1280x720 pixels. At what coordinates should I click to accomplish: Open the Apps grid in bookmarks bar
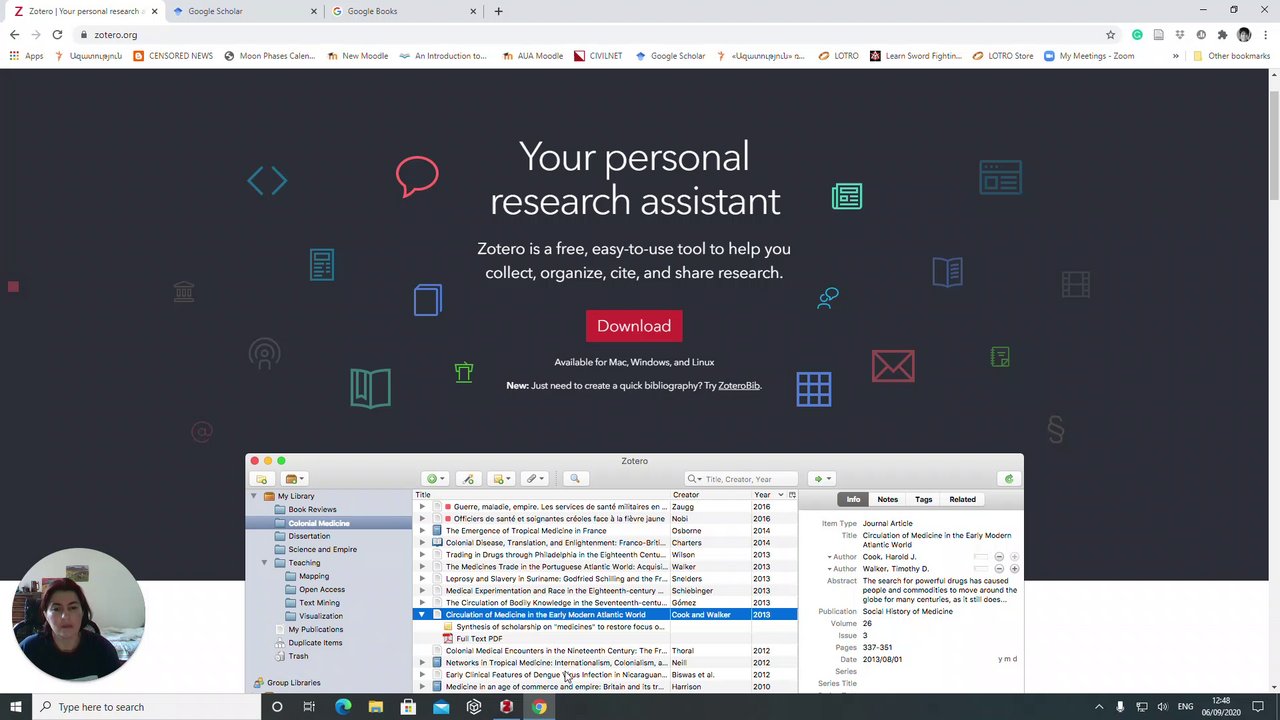click(x=26, y=56)
